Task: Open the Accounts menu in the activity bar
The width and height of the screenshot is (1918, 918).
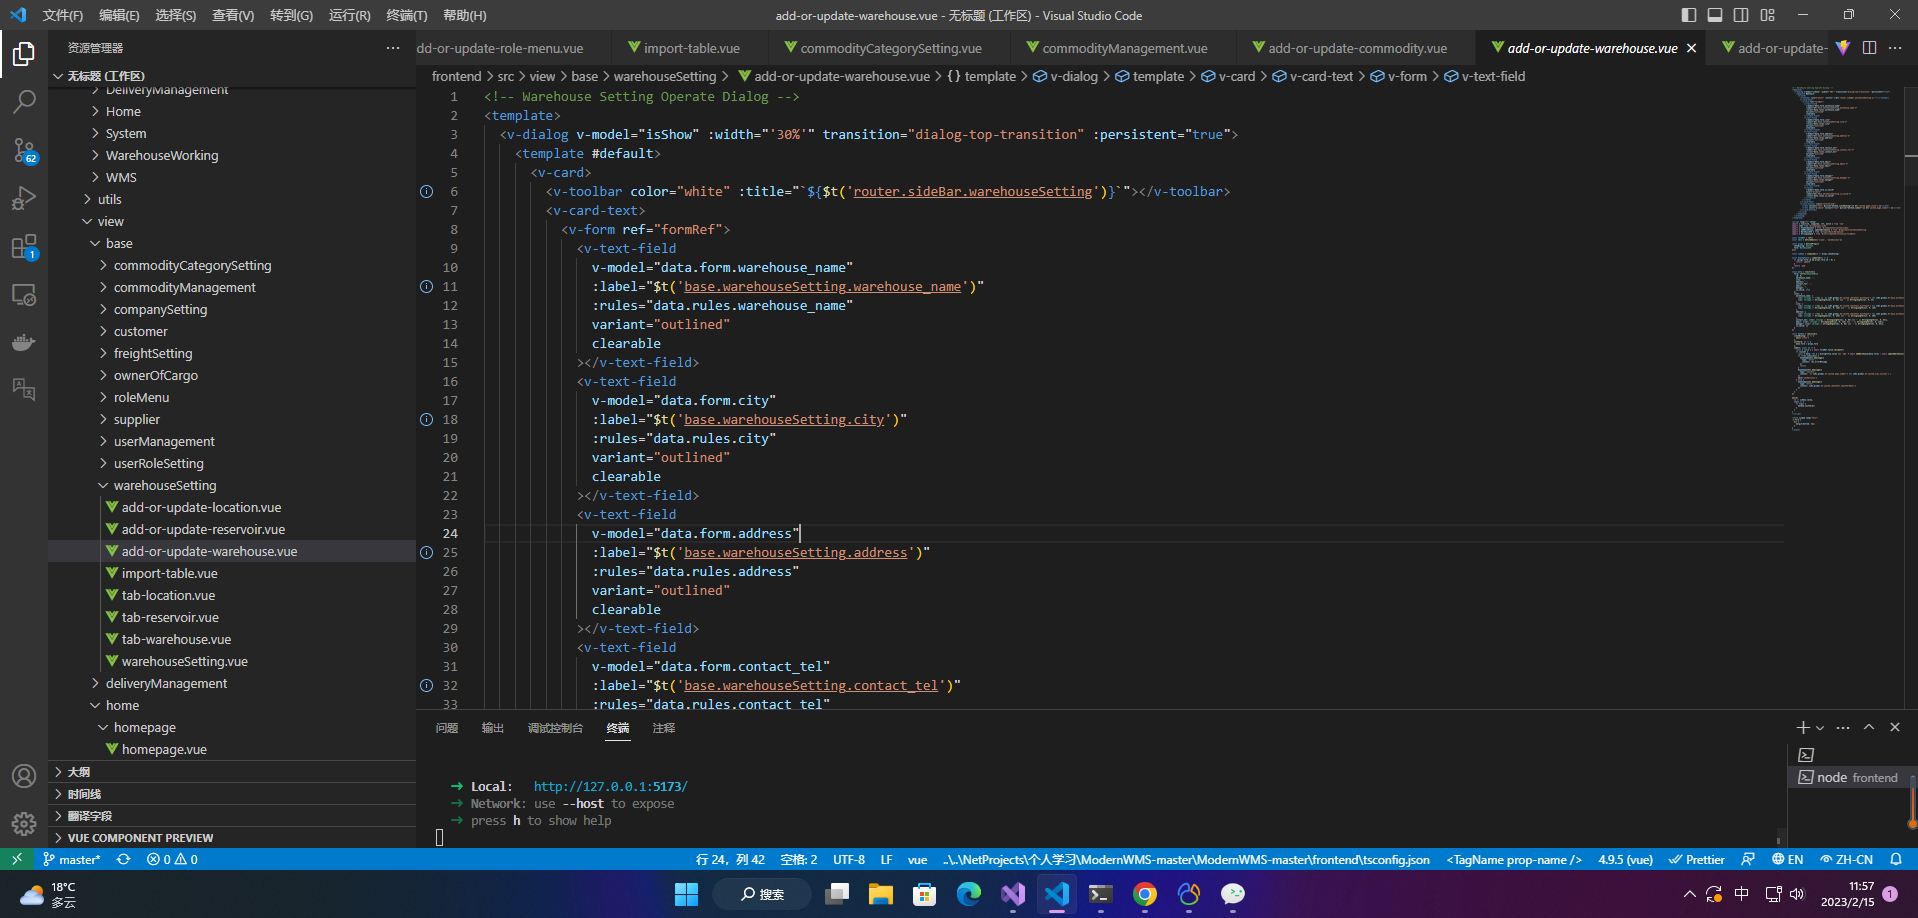Action: click(24, 776)
